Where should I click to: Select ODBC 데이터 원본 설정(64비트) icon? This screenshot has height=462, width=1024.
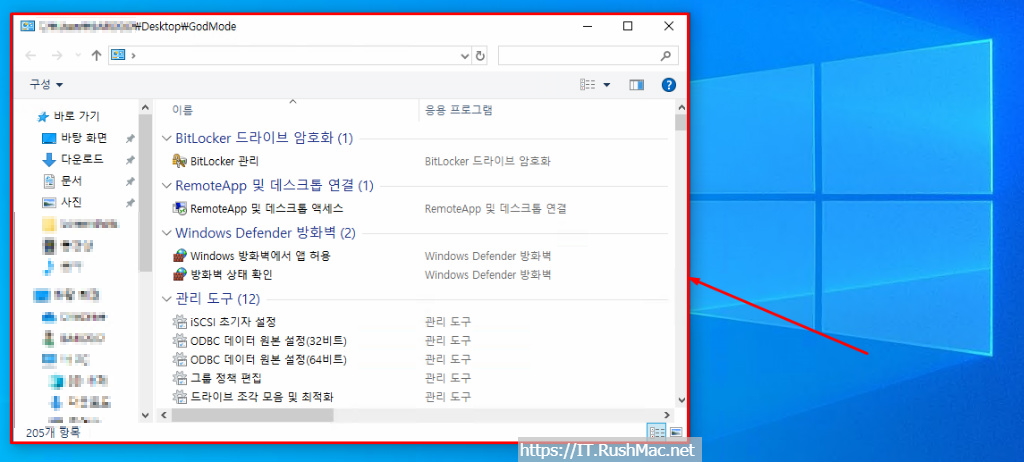180,359
